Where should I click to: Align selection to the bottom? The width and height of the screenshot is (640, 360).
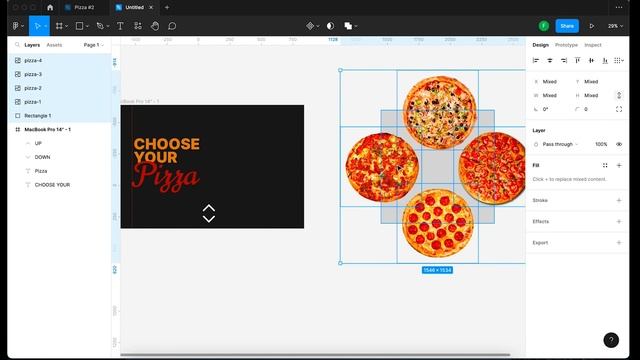pyautogui.click(x=605, y=60)
